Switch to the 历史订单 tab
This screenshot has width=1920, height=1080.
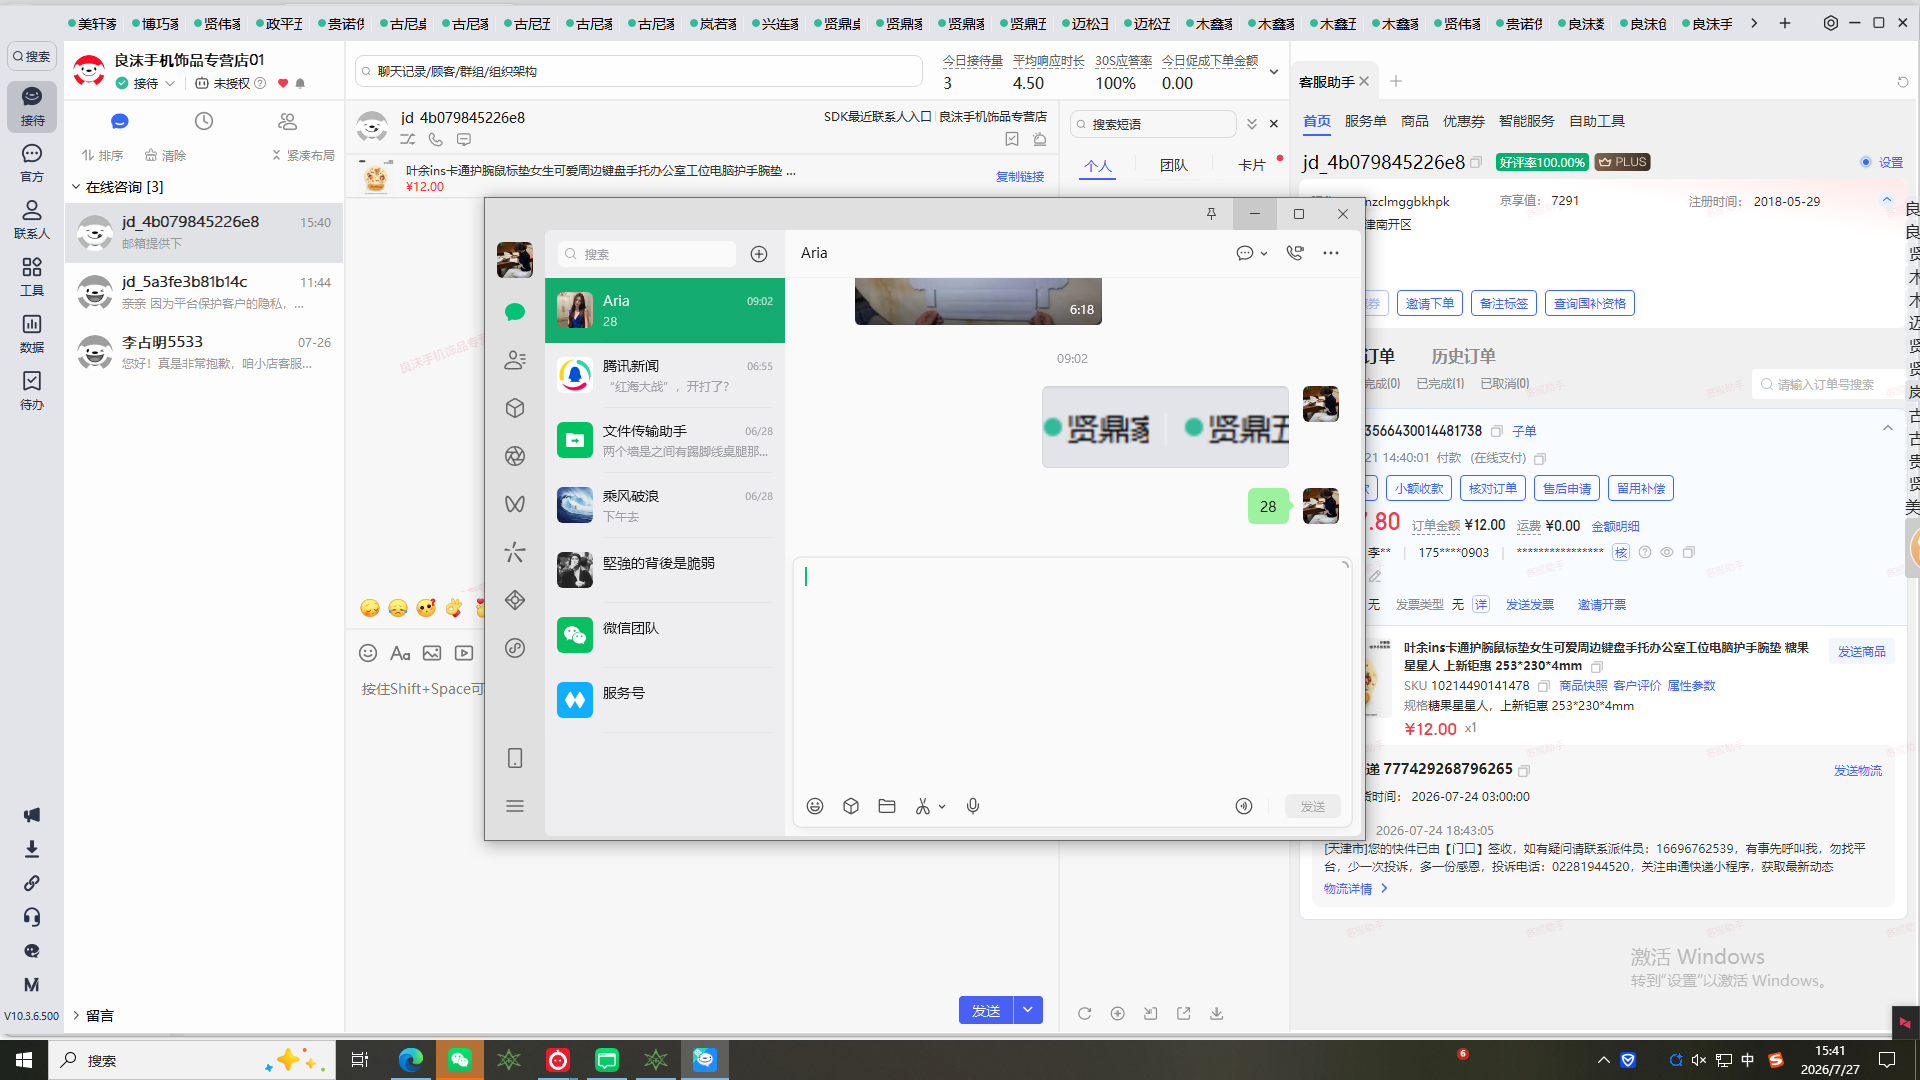pyautogui.click(x=1463, y=356)
